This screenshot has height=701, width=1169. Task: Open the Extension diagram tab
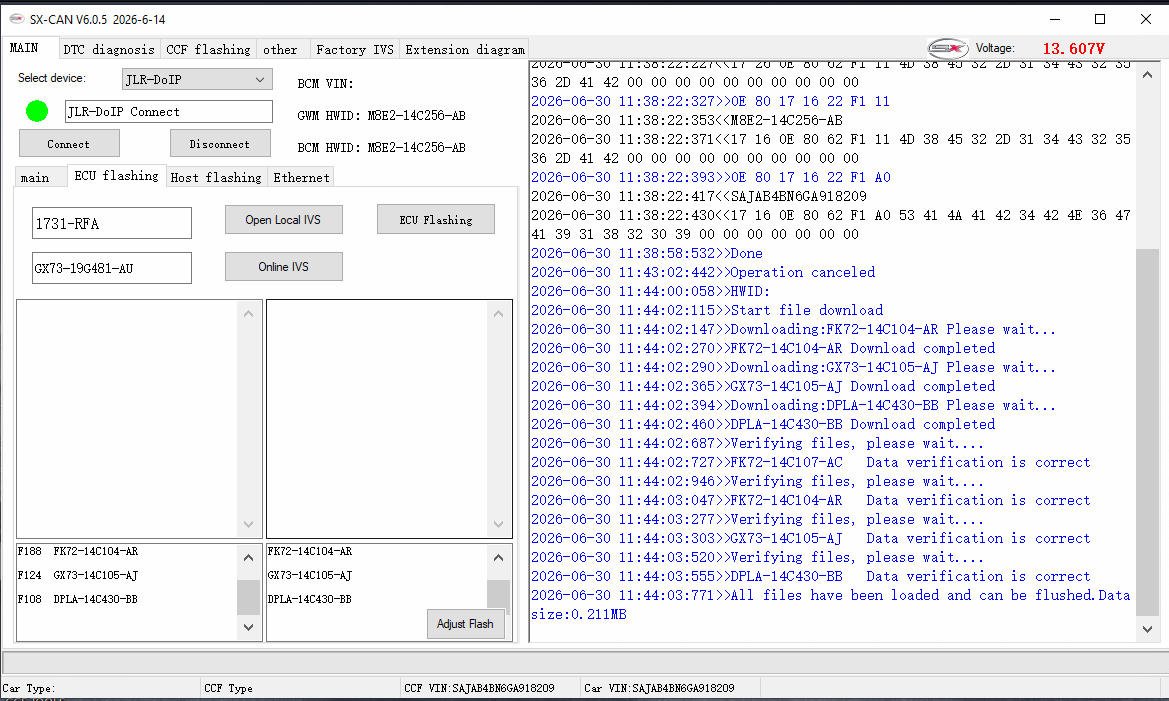465,49
